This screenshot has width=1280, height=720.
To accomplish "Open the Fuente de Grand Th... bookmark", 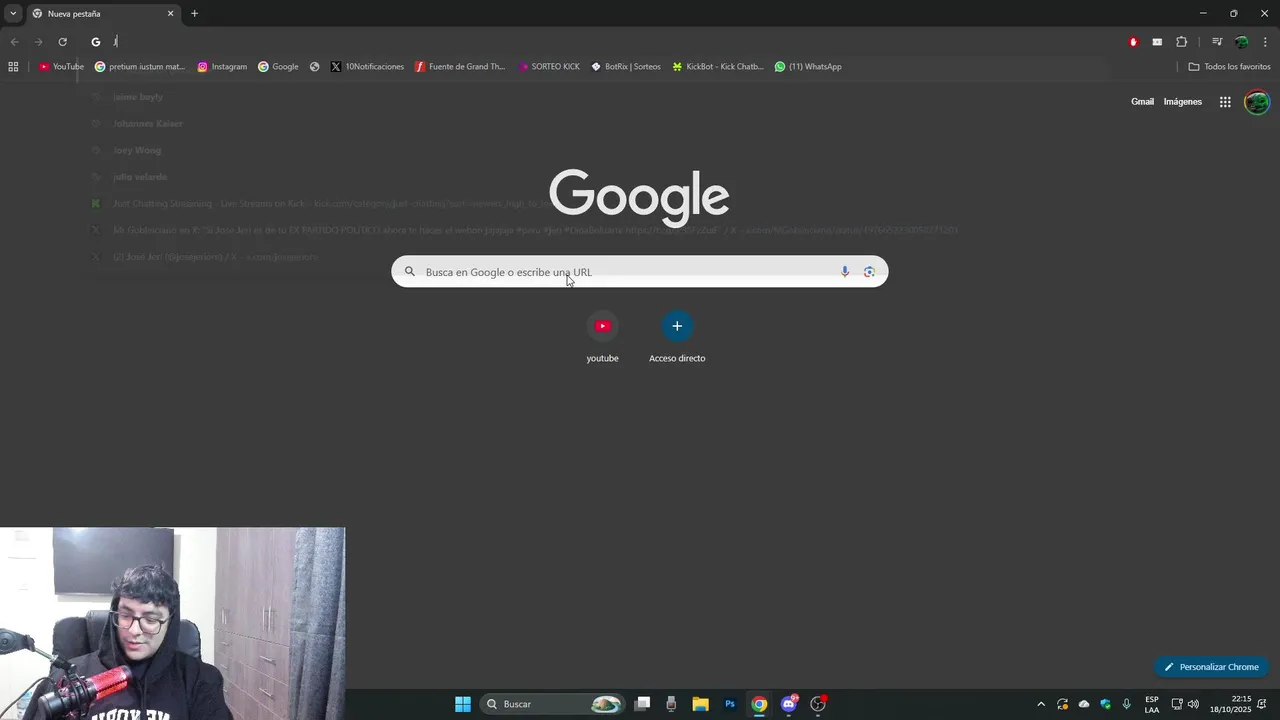I will tap(460, 67).
